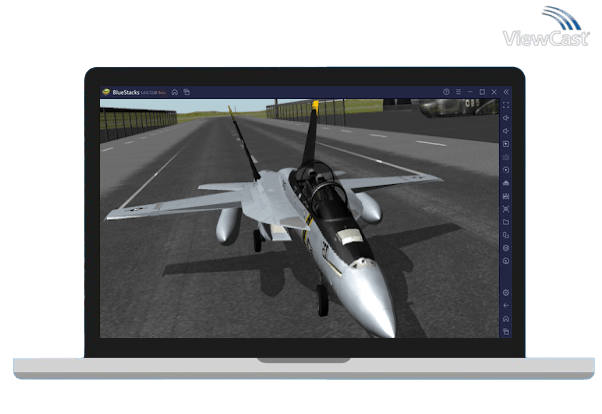Open recent apps icon at sidebar bottom
The image size is (602, 414).
pyautogui.click(x=506, y=331)
